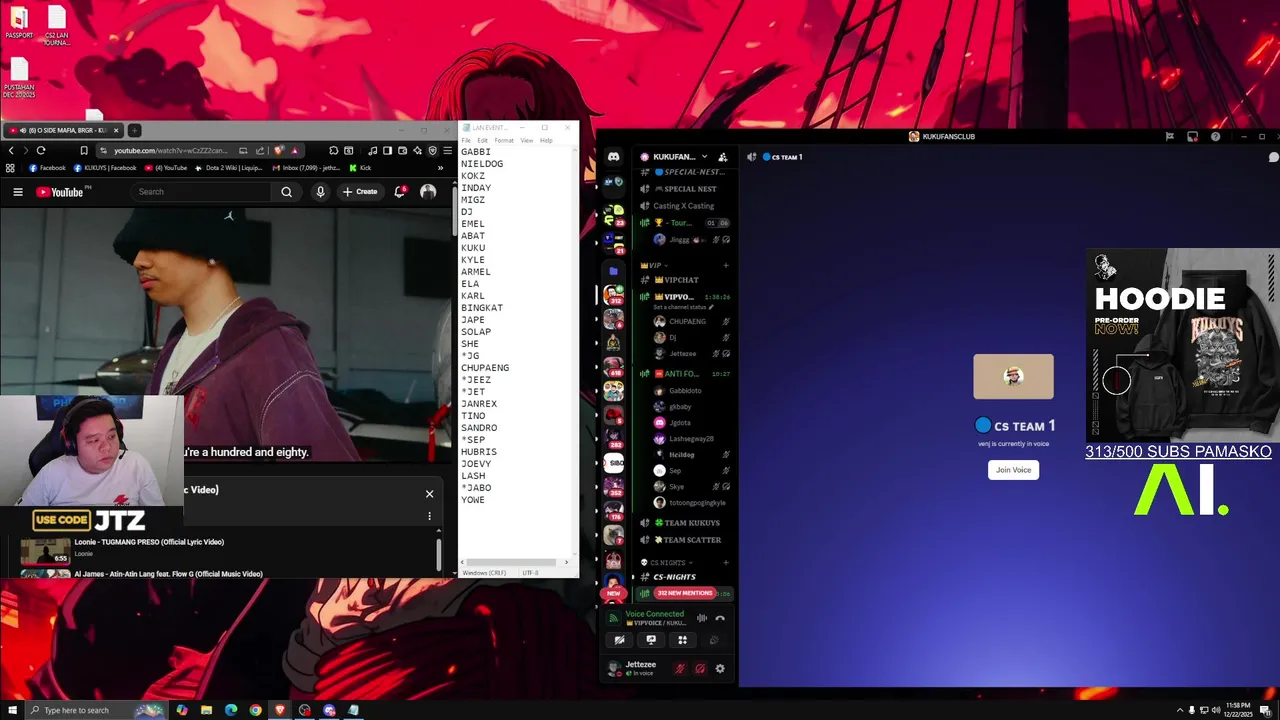
Task: Click YouTube search magnifier button
Action: pyautogui.click(x=286, y=192)
